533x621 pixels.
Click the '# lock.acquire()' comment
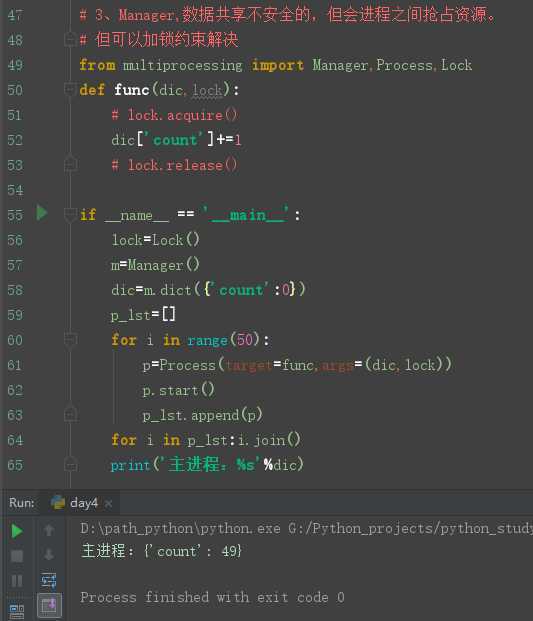(x=174, y=115)
